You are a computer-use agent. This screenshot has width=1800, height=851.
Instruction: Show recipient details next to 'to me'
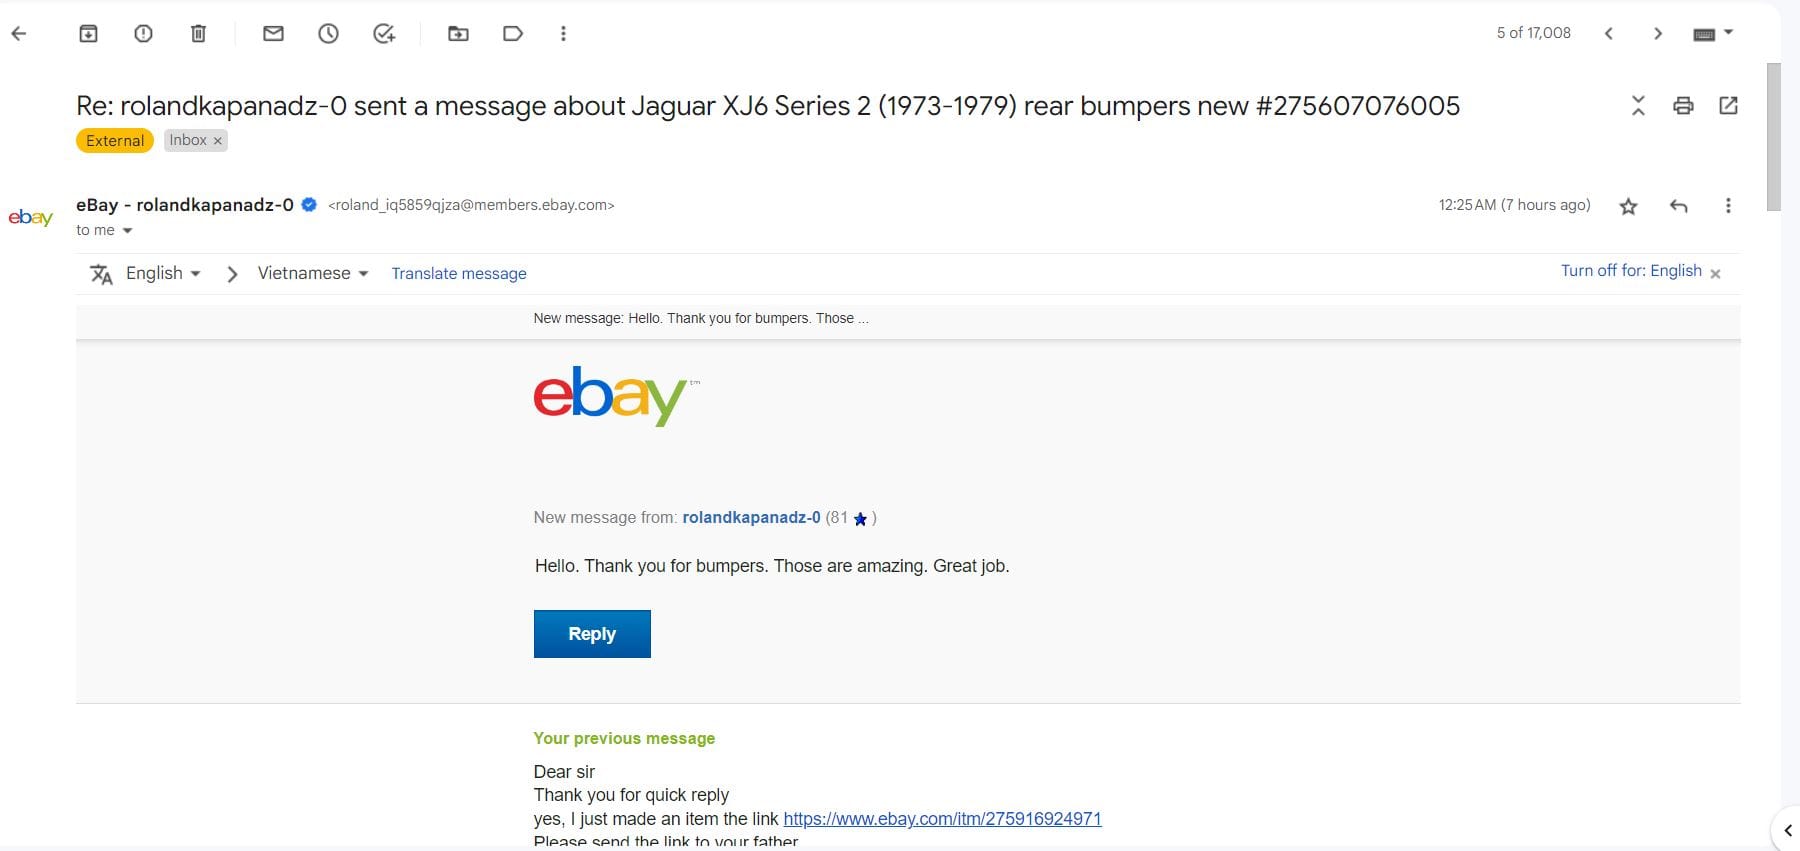pyautogui.click(x=127, y=231)
